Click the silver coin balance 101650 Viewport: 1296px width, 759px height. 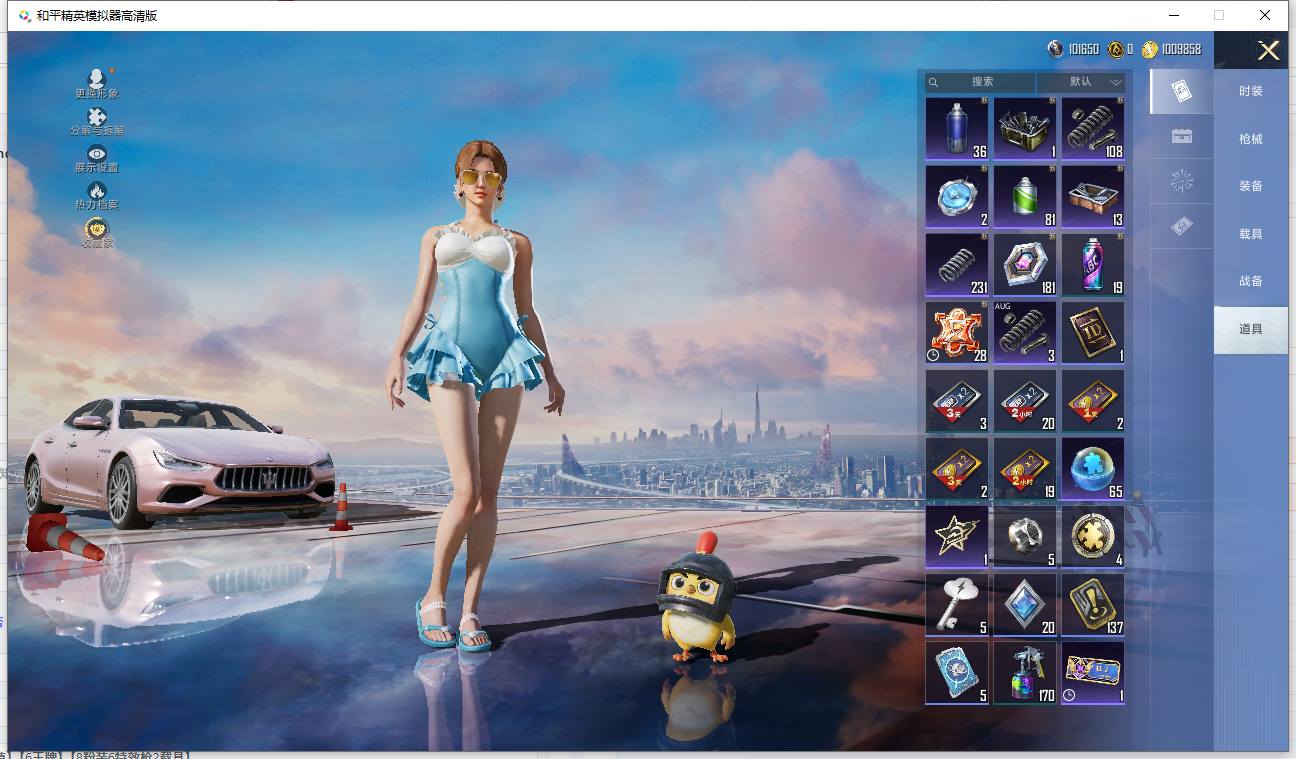[x=1073, y=49]
